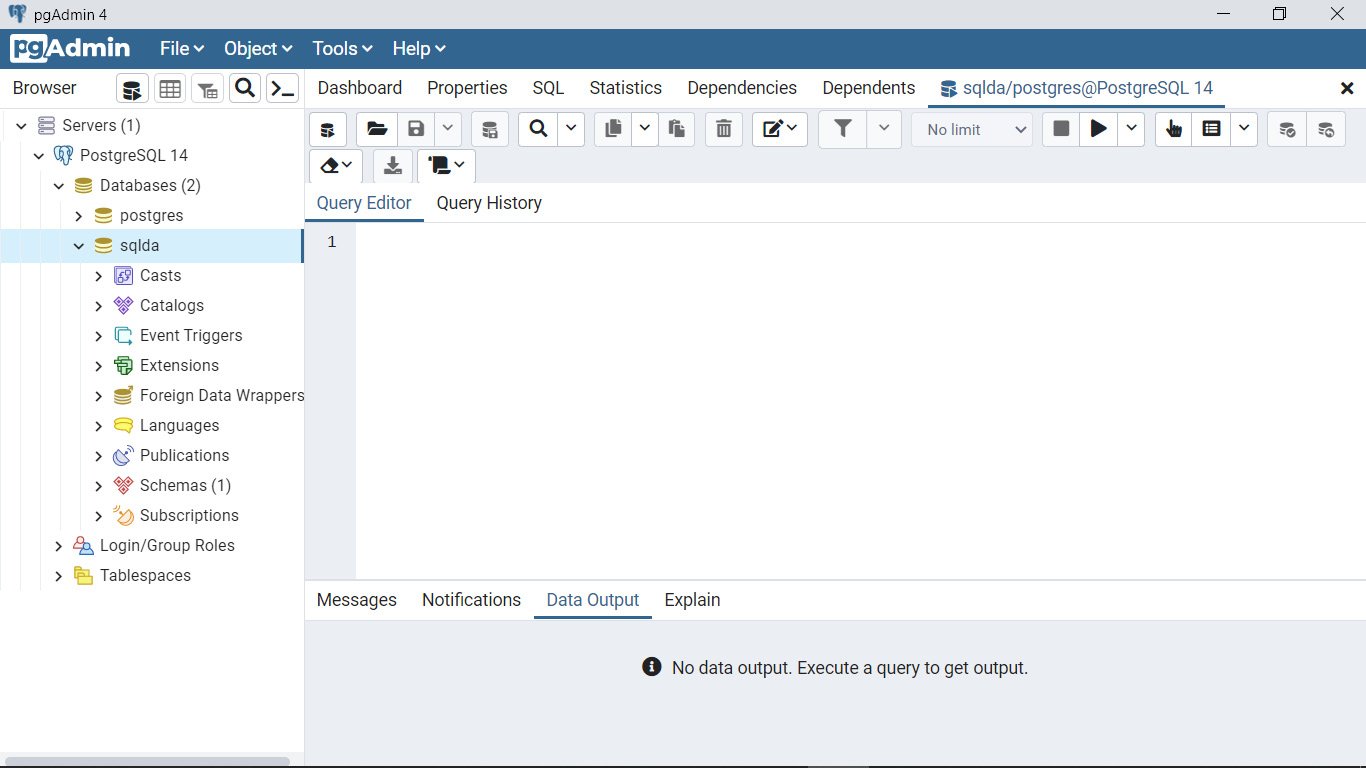Click into the Query Editor text area

860,400
